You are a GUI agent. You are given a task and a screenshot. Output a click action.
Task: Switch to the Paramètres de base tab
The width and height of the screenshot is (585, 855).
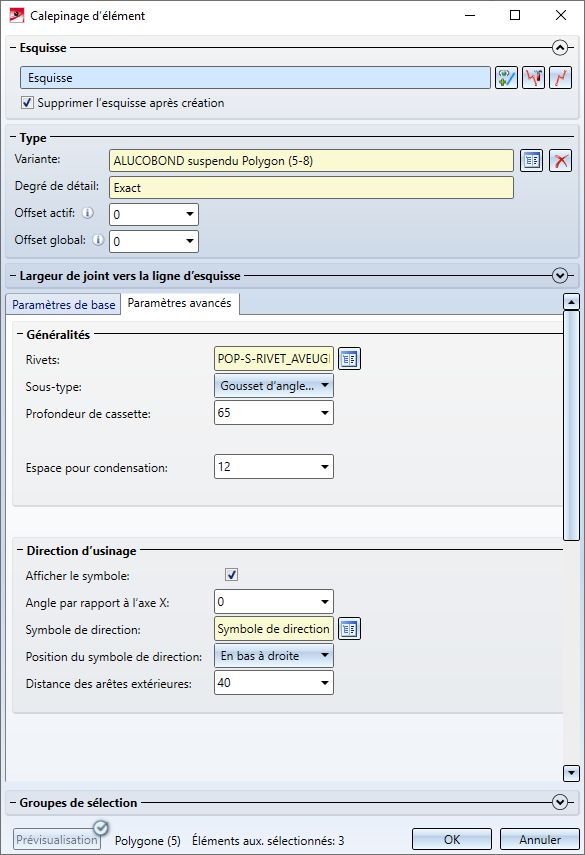coord(64,305)
